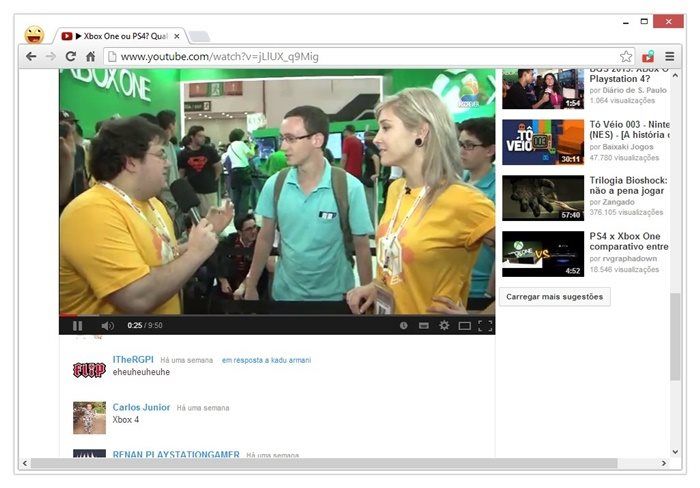Open the red YouTube extension icon
Image resolution: width=700 pixels, height=488 pixels.
(x=648, y=57)
